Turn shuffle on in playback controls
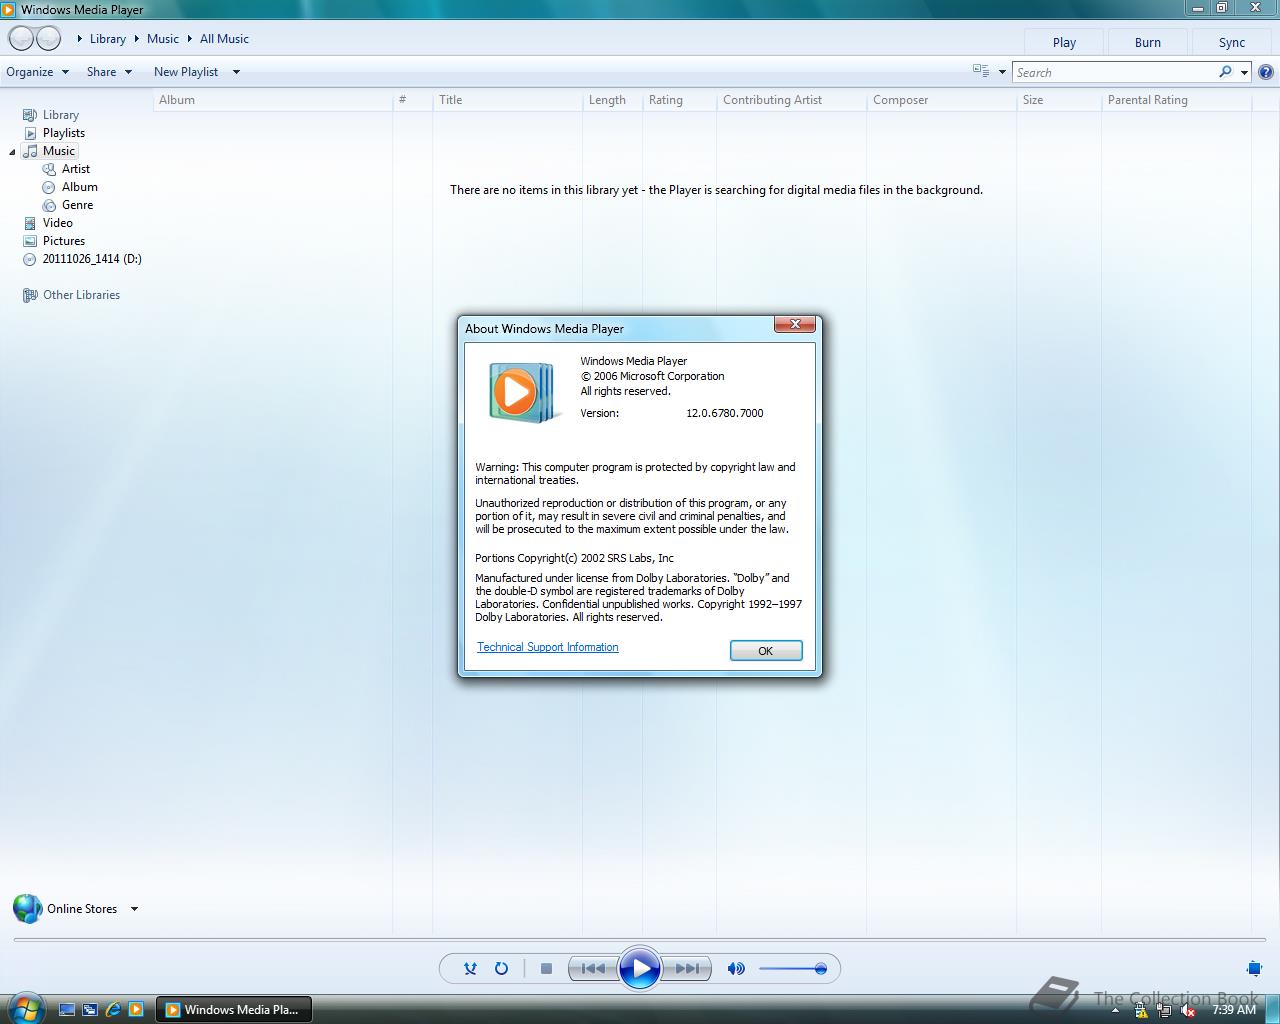 pos(470,968)
